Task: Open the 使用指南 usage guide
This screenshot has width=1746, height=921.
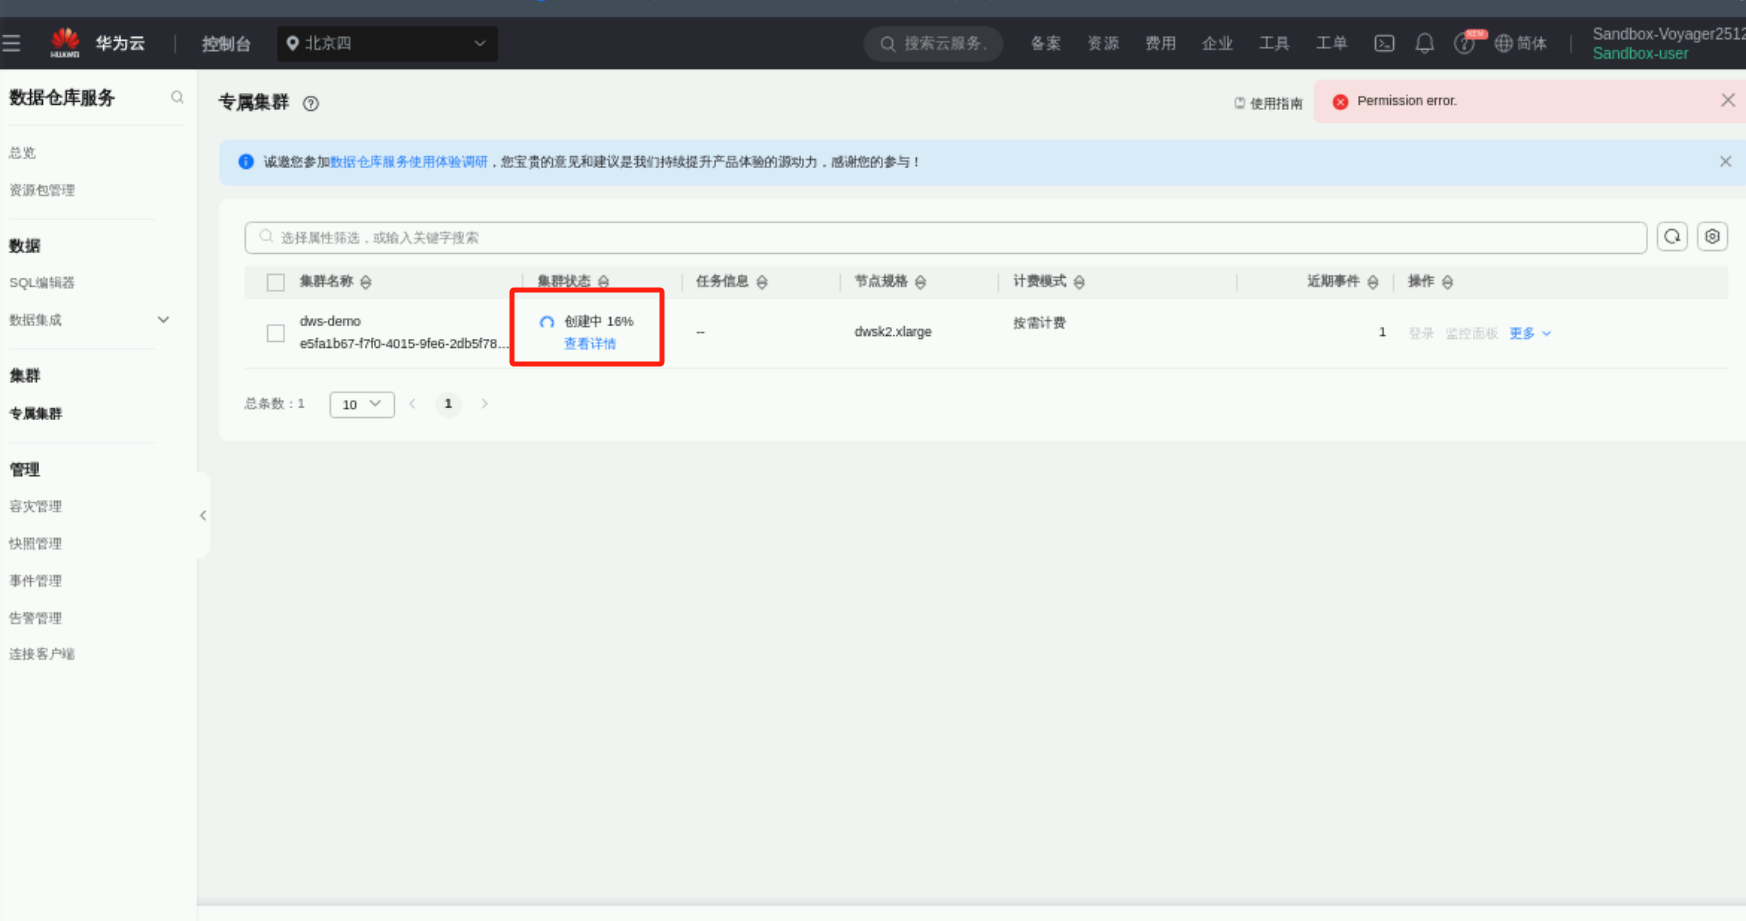Action: tap(1268, 103)
